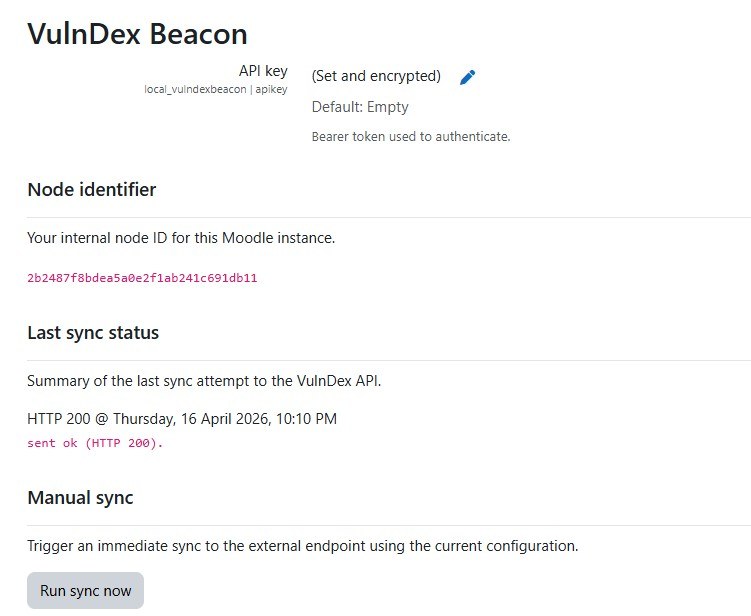The height and width of the screenshot is (616, 751).
Task: Click the Run sync now button
Action: (85, 591)
